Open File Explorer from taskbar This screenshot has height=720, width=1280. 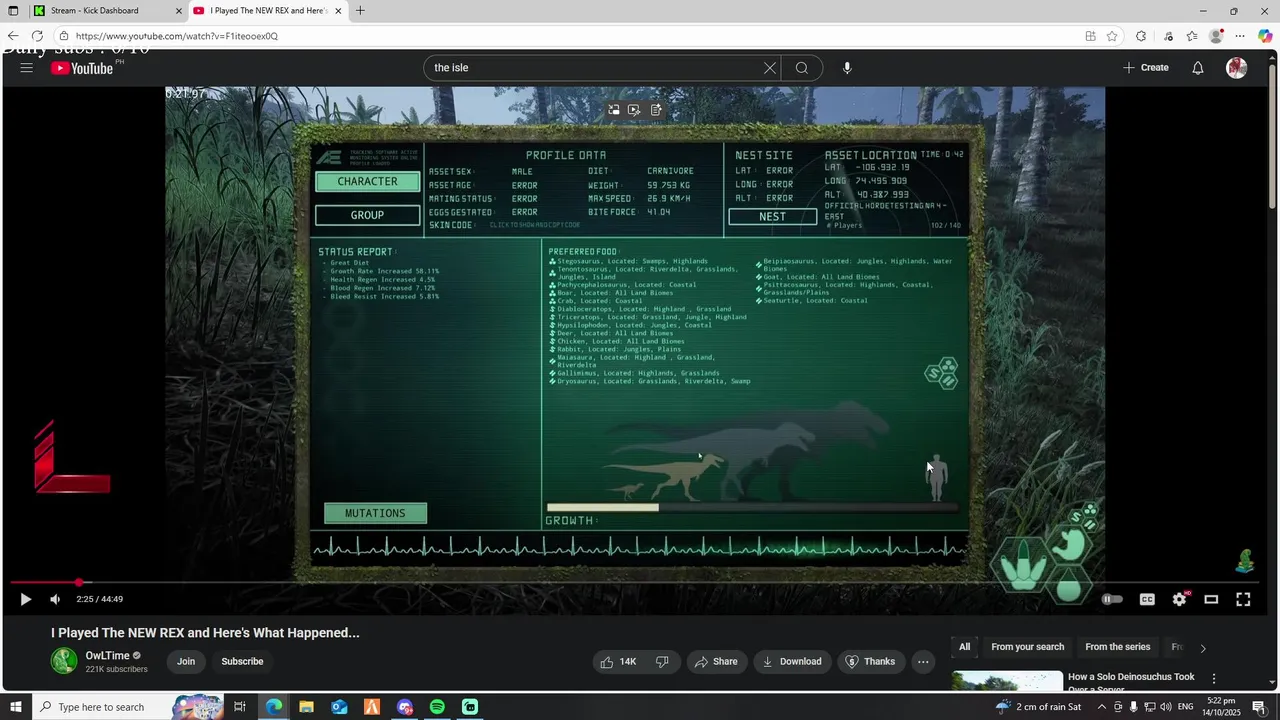[x=306, y=707]
